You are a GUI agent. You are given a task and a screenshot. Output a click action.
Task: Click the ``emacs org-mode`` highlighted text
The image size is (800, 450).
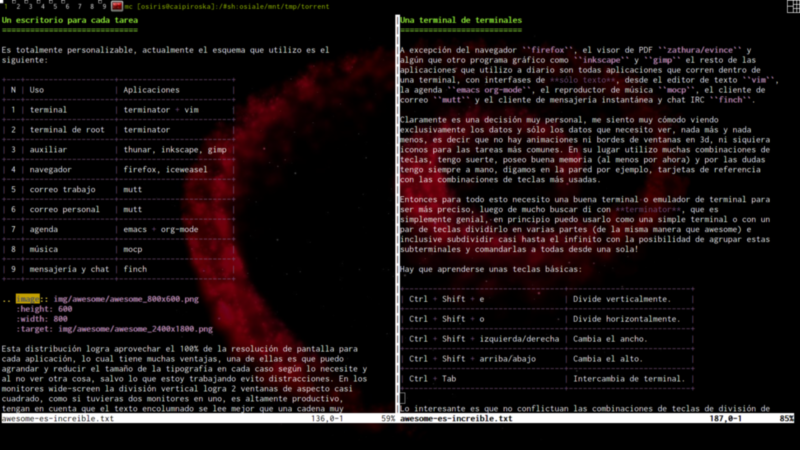489,90
